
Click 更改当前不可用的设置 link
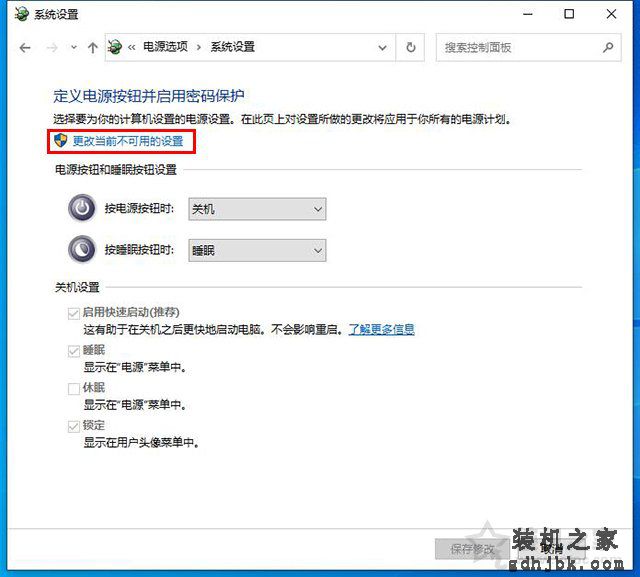pyautogui.click(x=128, y=141)
